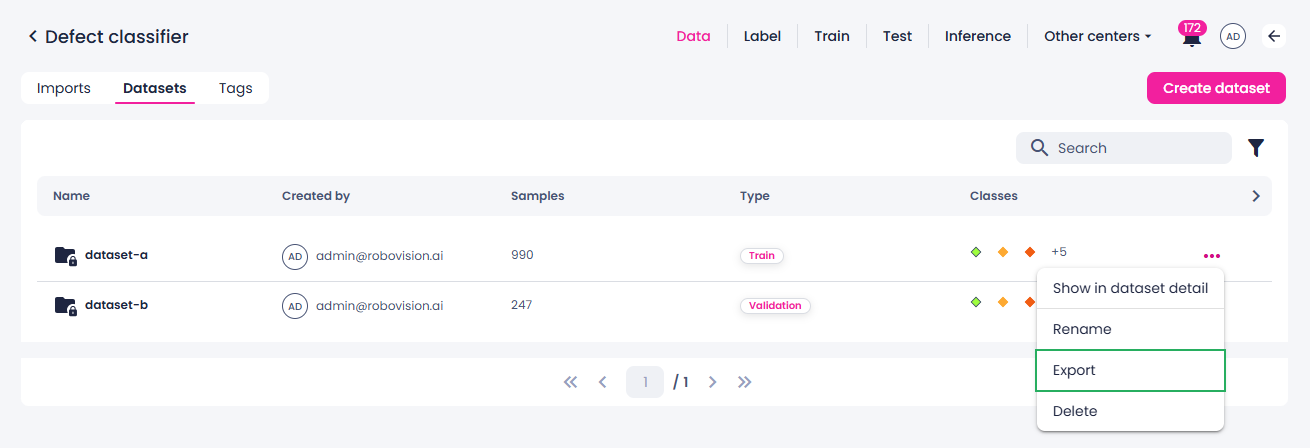The height and width of the screenshot is (448, 1310).
Task: Open the Tags tab
Action: click(236, 88)
